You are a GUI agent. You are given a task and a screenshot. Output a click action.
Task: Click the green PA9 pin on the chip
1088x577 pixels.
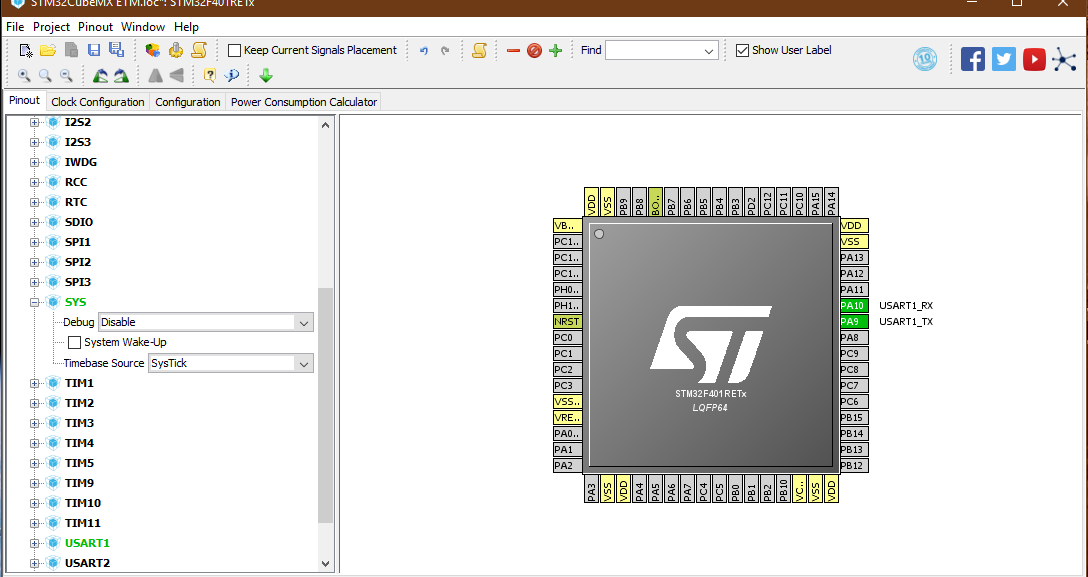coord(854,322)
